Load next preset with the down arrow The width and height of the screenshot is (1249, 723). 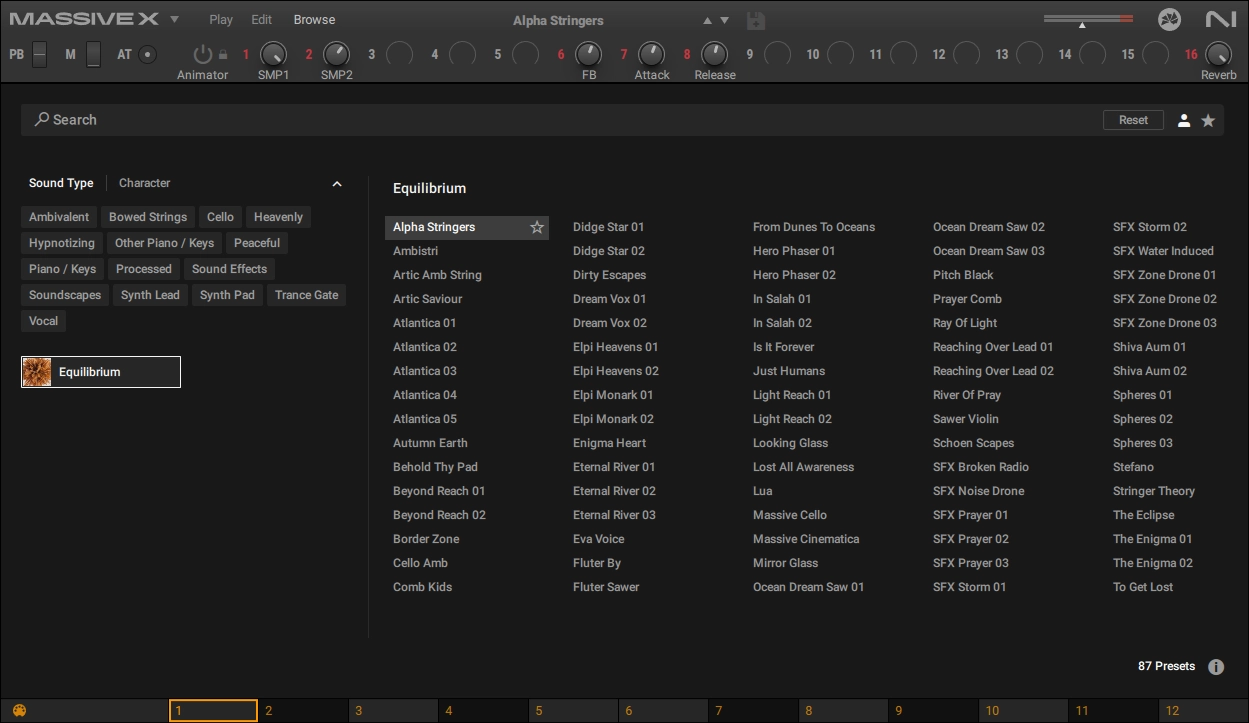pos(725,20)
